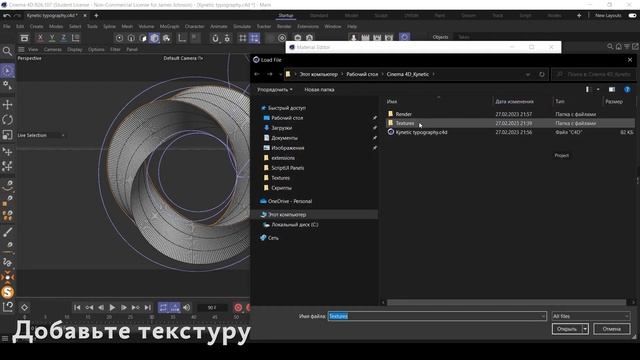Click the Play Forward button in timeline

(x=112, y=307)
